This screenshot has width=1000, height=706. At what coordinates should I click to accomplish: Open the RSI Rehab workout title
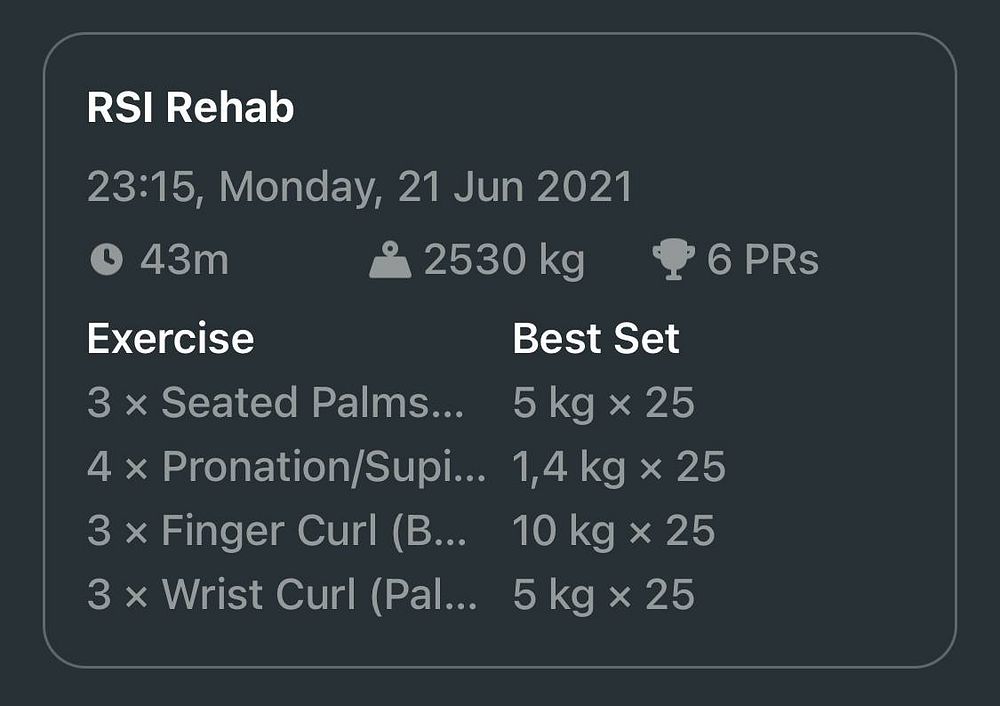[190, 107]
